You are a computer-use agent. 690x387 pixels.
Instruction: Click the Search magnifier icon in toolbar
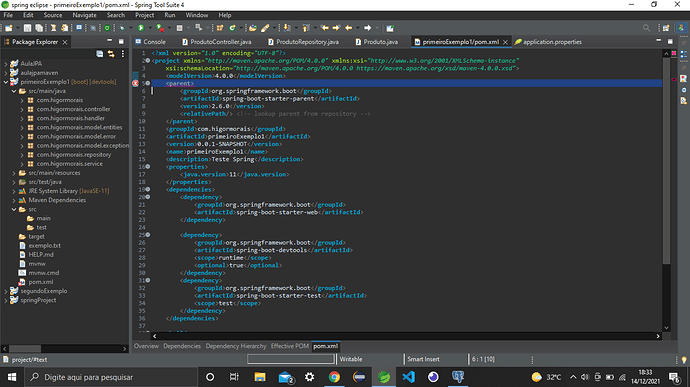click(x=646, y=28)
